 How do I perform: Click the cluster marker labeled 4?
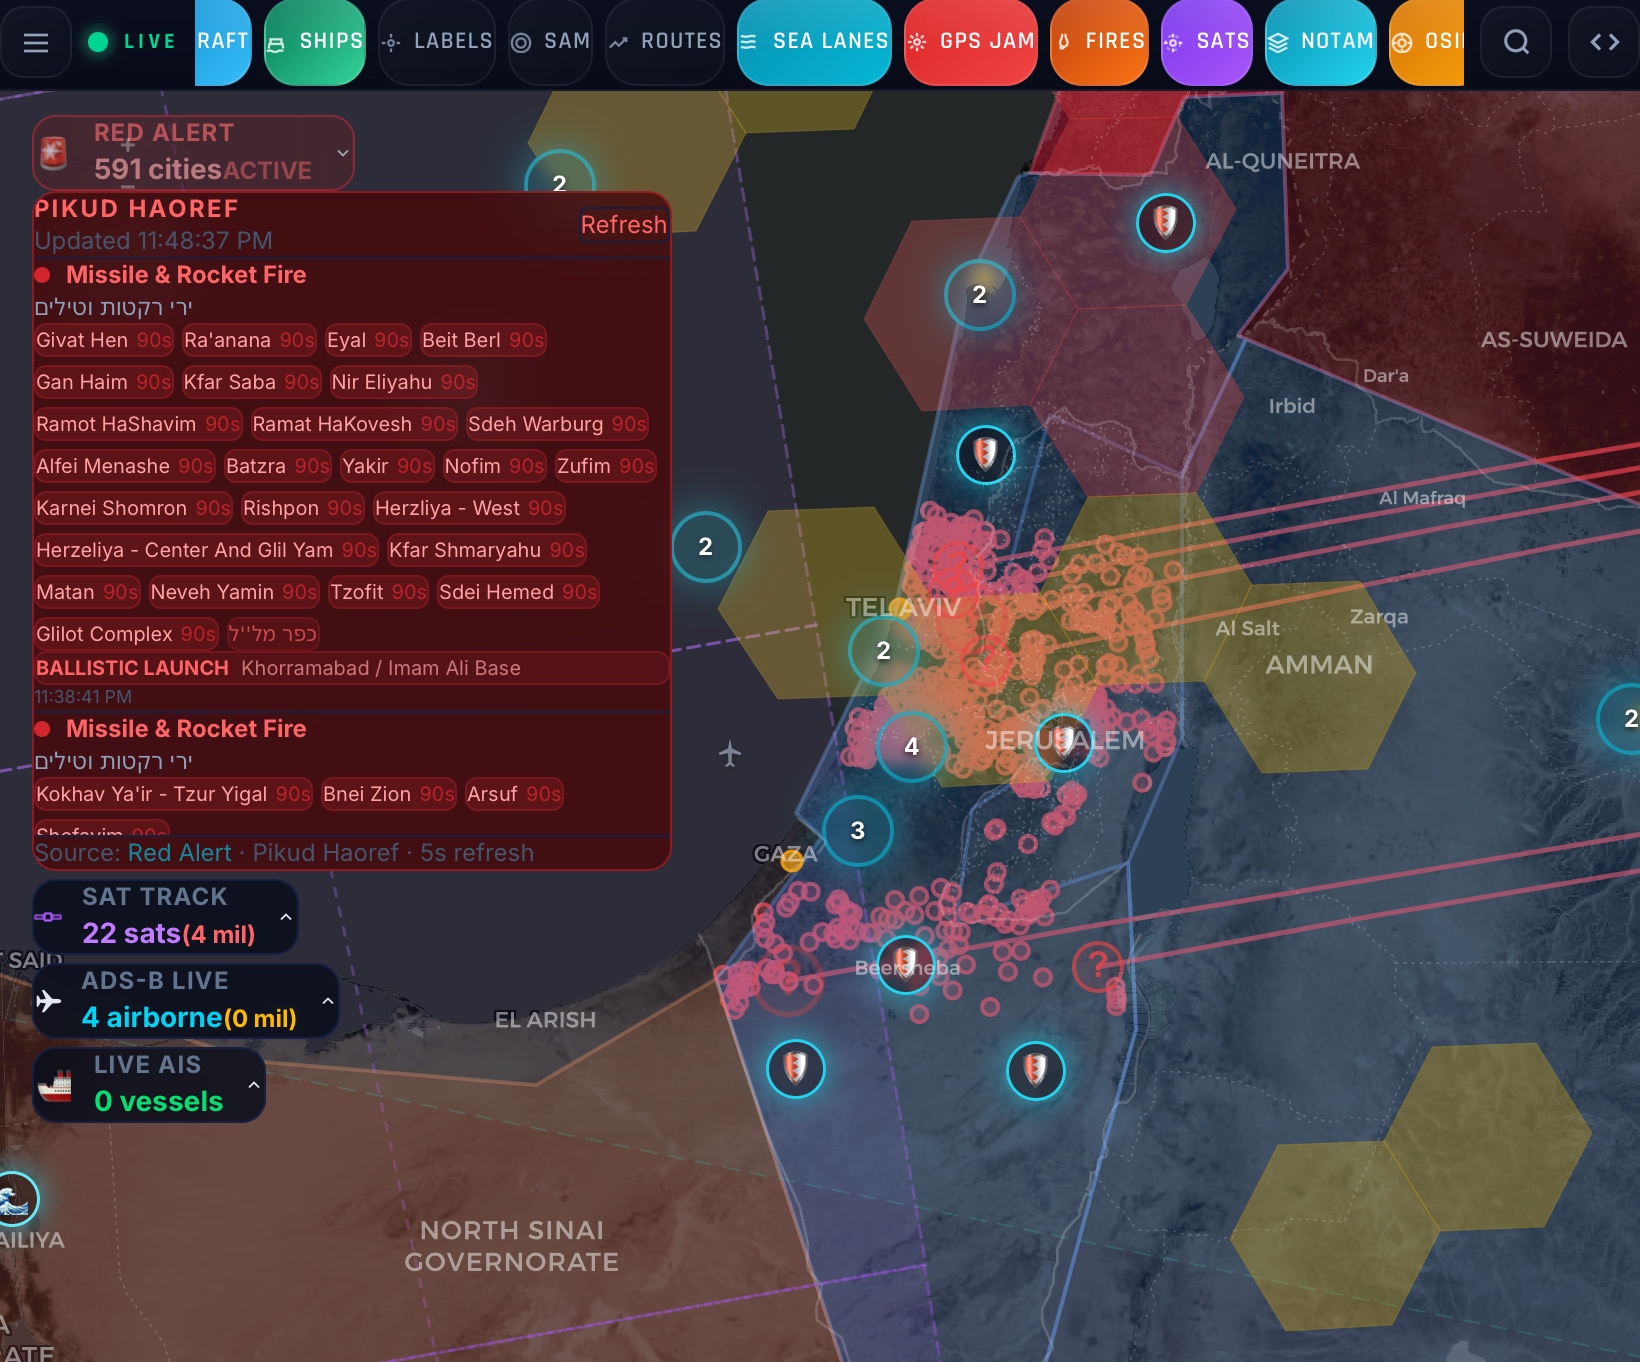click(x=911, y=746)
